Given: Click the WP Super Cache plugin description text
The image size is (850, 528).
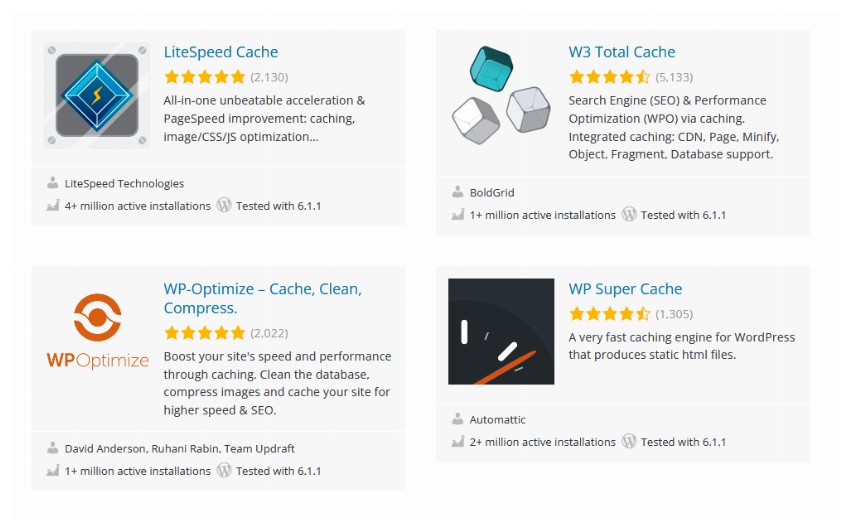Looking at the screenshot, I should point(681,346).
